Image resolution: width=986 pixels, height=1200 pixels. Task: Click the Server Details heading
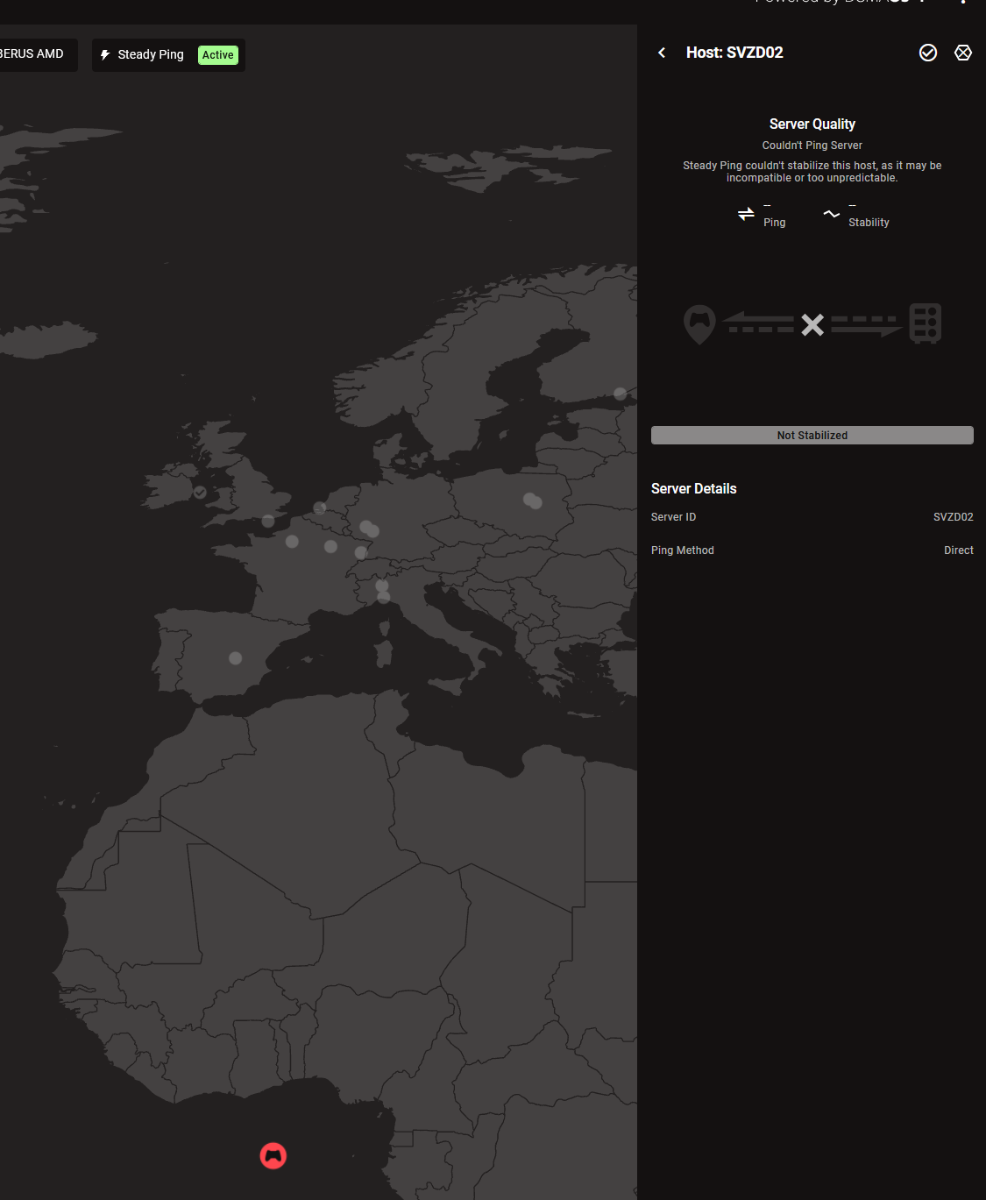pos(694,489)
